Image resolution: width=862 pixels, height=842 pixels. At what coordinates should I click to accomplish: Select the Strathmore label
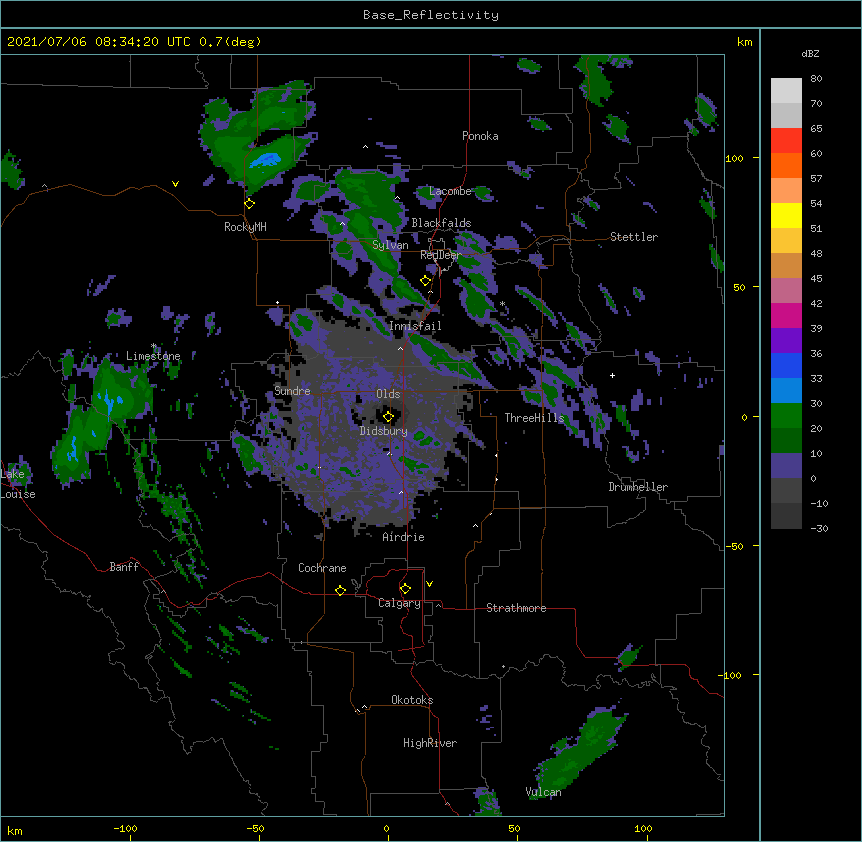[x=516, y=608]
